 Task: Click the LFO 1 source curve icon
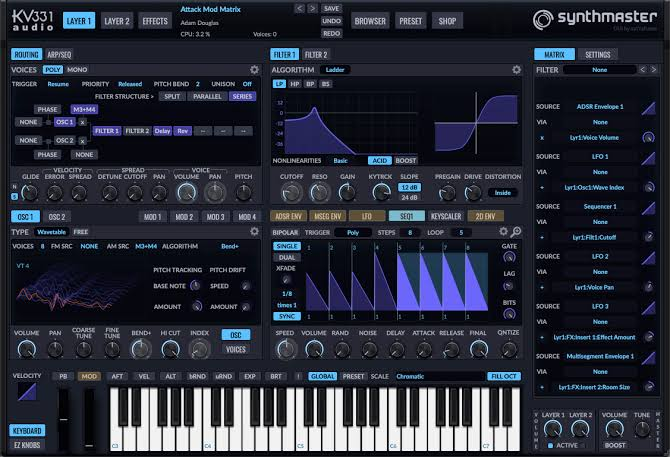(648, 158)
